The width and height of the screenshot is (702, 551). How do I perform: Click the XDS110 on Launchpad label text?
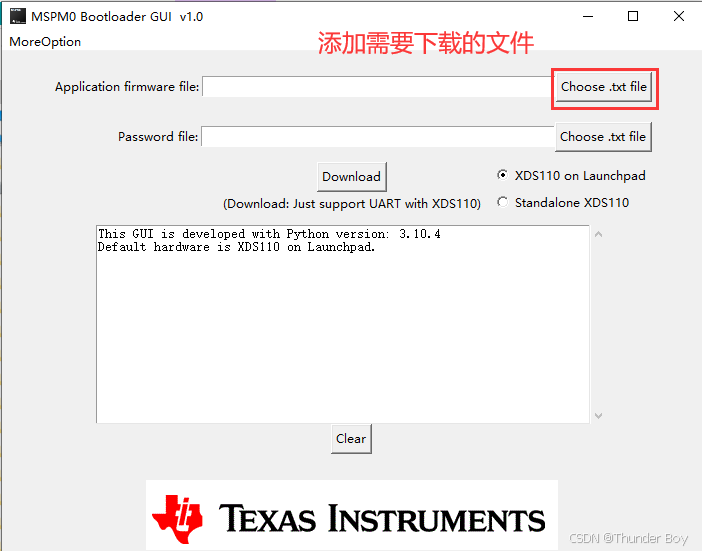click(x=580, y=175)
